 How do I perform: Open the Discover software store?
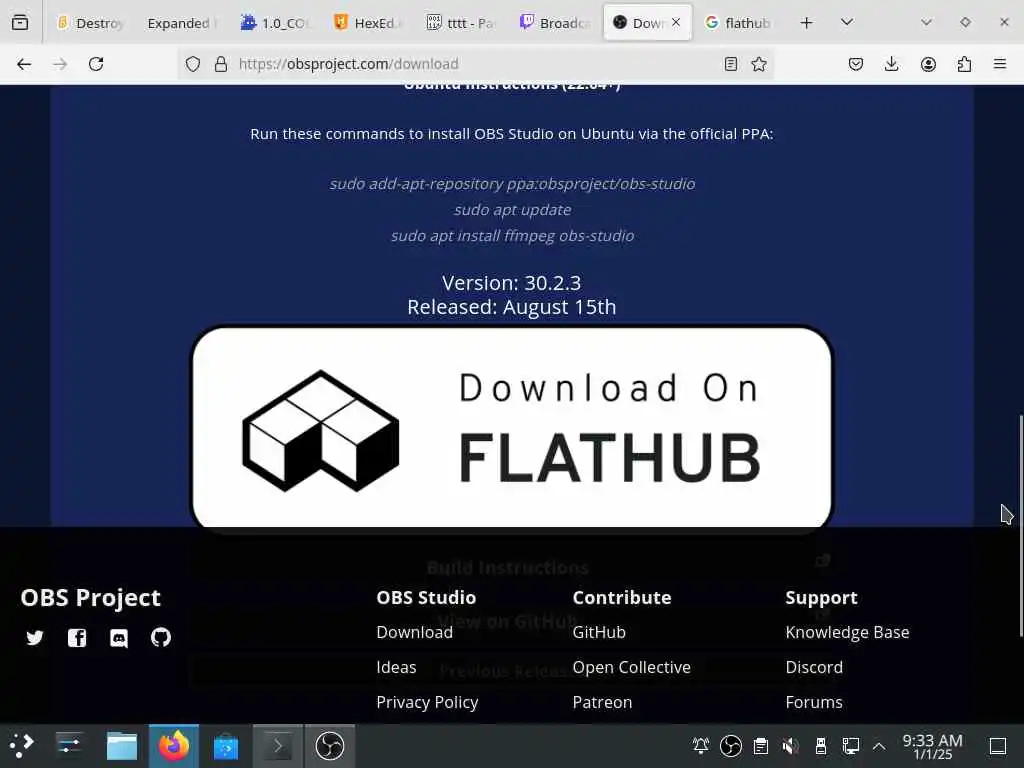click(226, 746)
